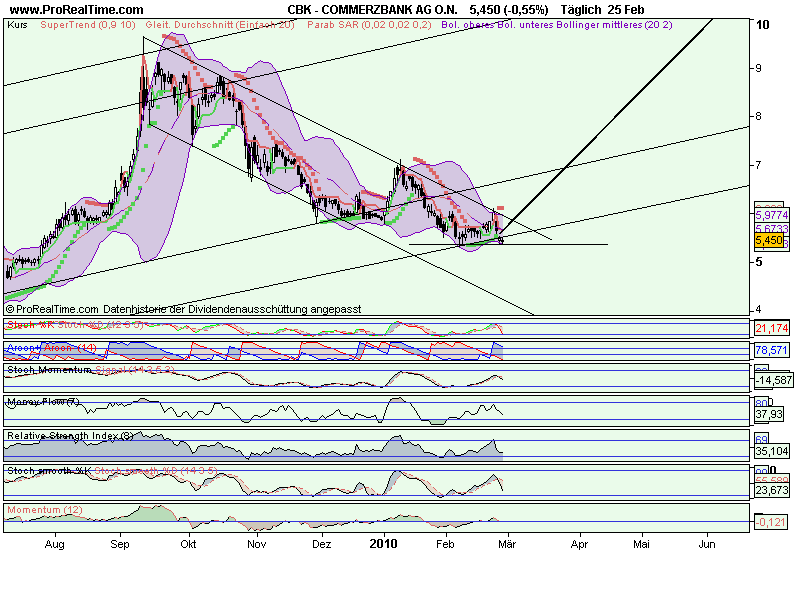The width and height of the screenshot is (800, 600).
Task: Click the Täglich timeframe label
Action: 581,10
